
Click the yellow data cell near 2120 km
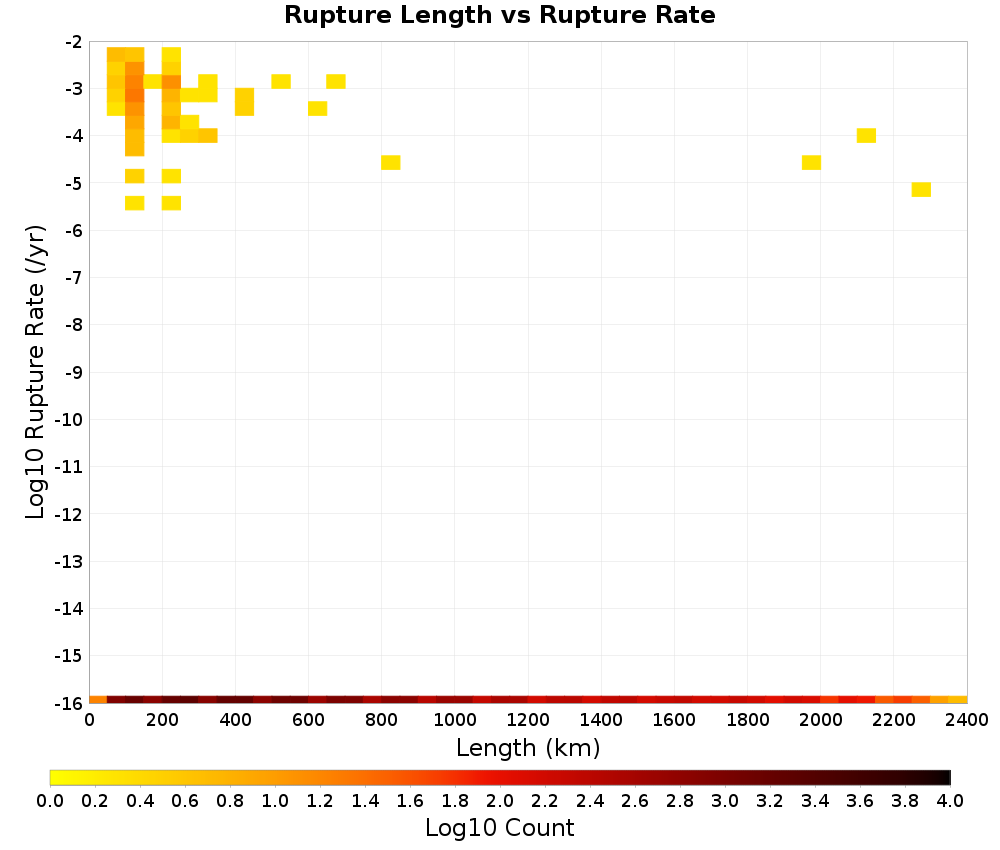pos(866,135)
